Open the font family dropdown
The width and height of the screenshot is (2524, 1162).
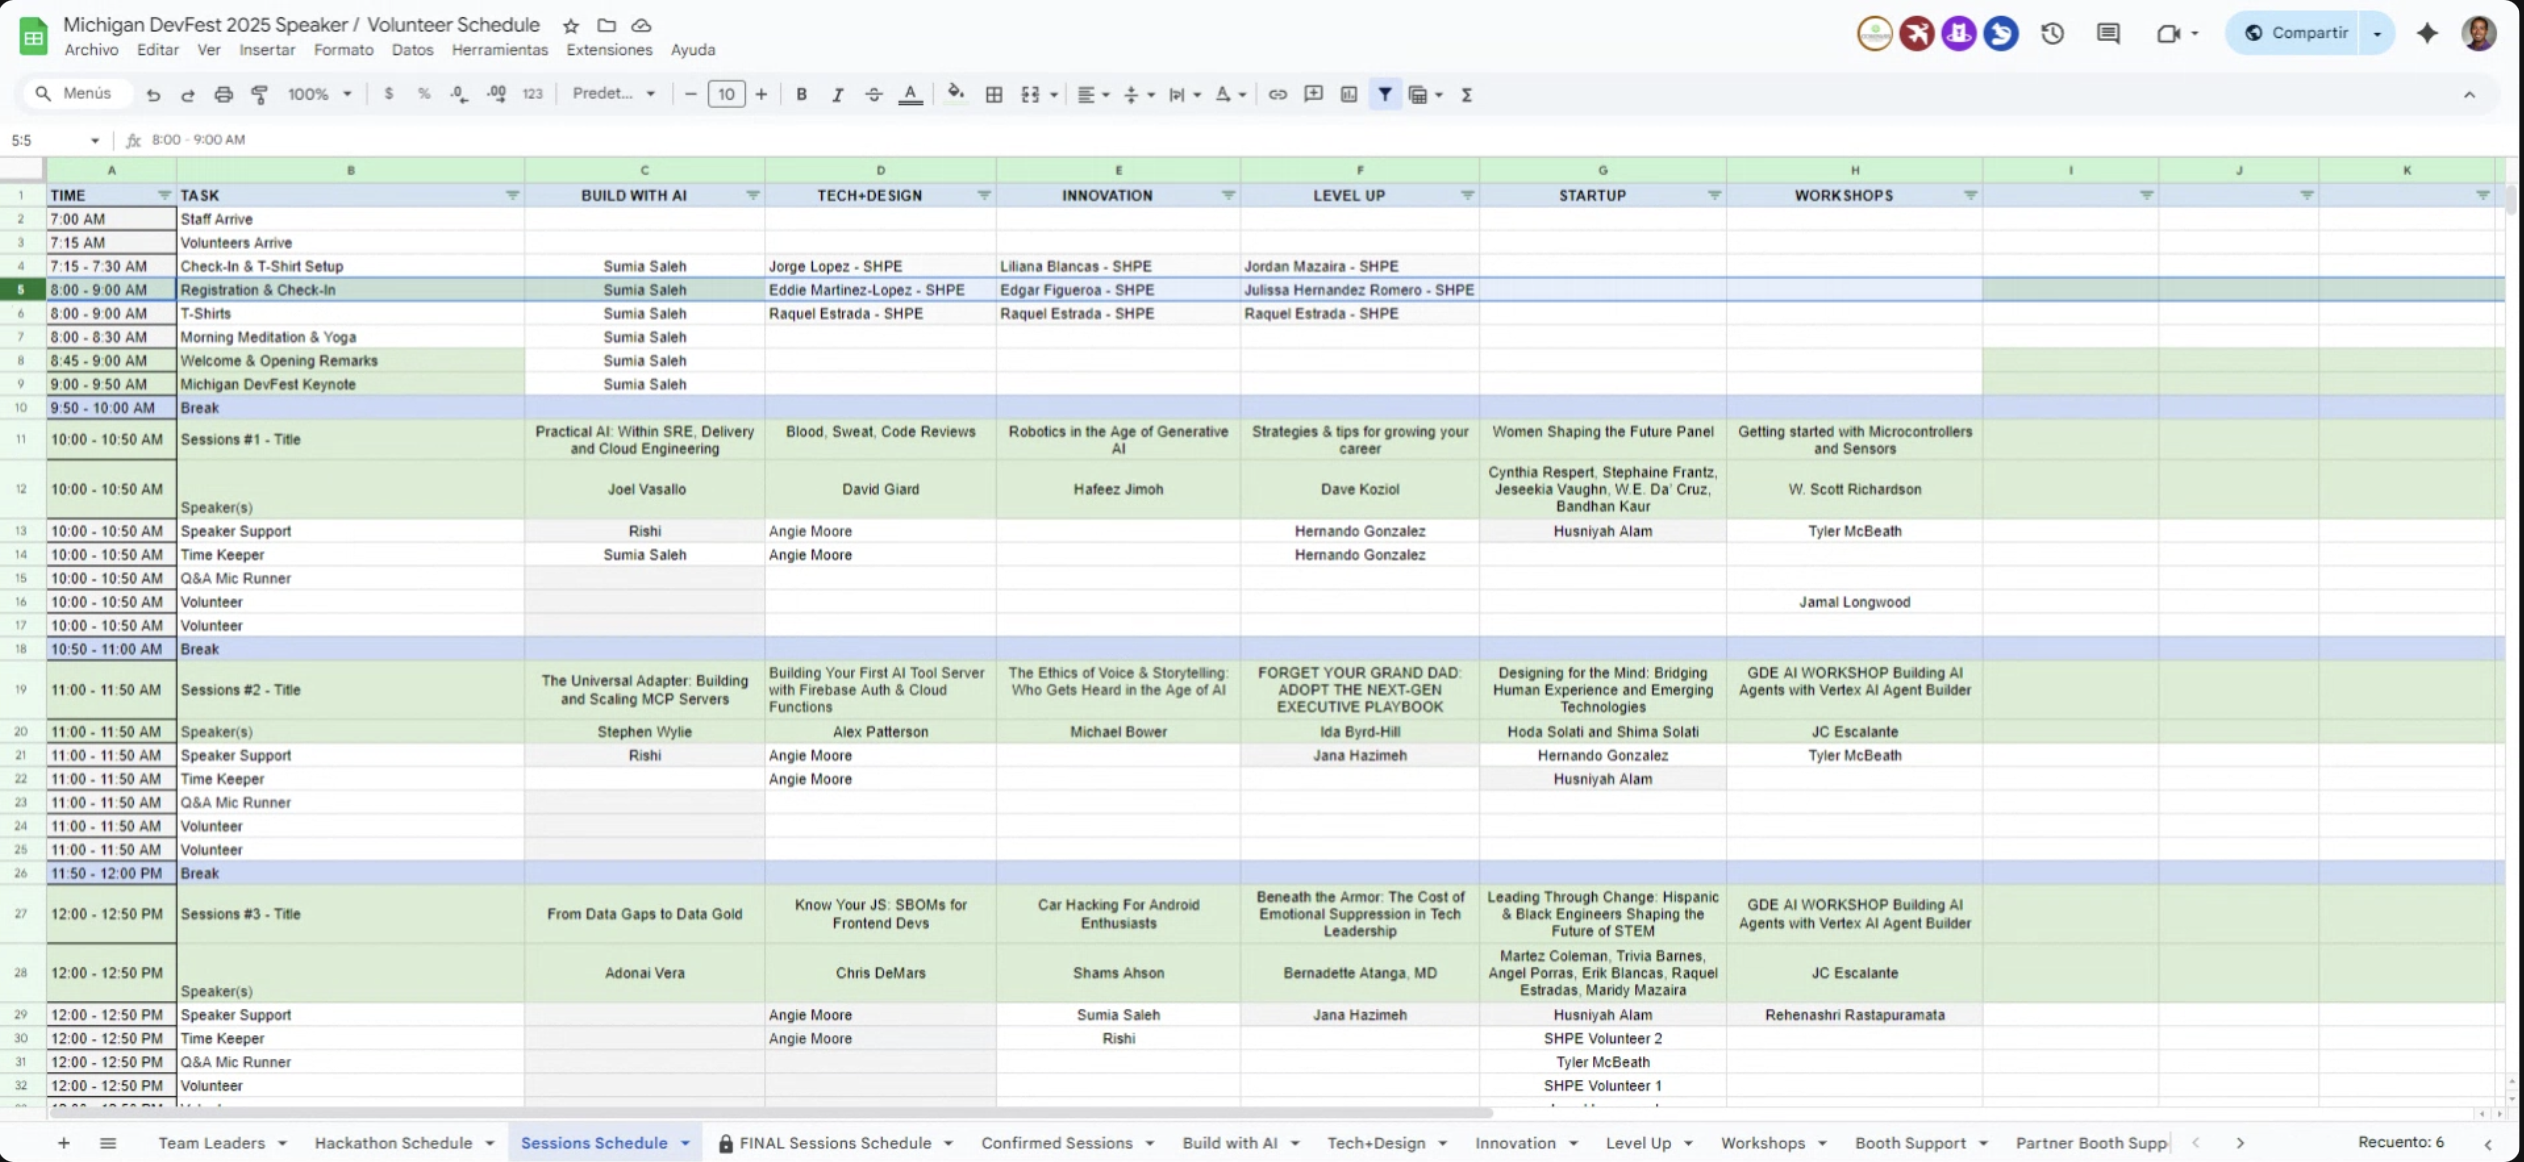coord(613,94)
